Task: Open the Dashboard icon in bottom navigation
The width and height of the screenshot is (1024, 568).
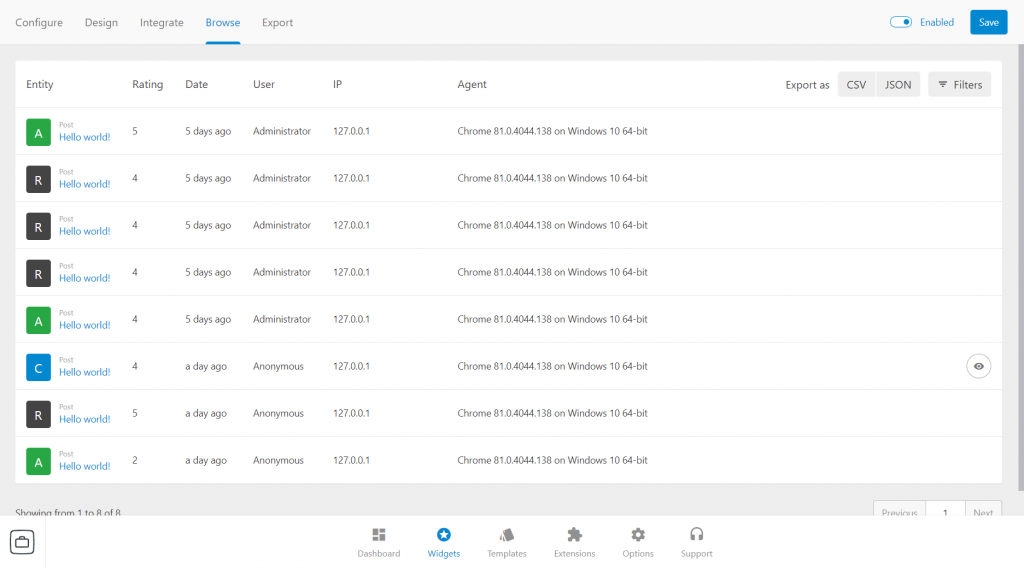Action: click(x=379, y=535)
